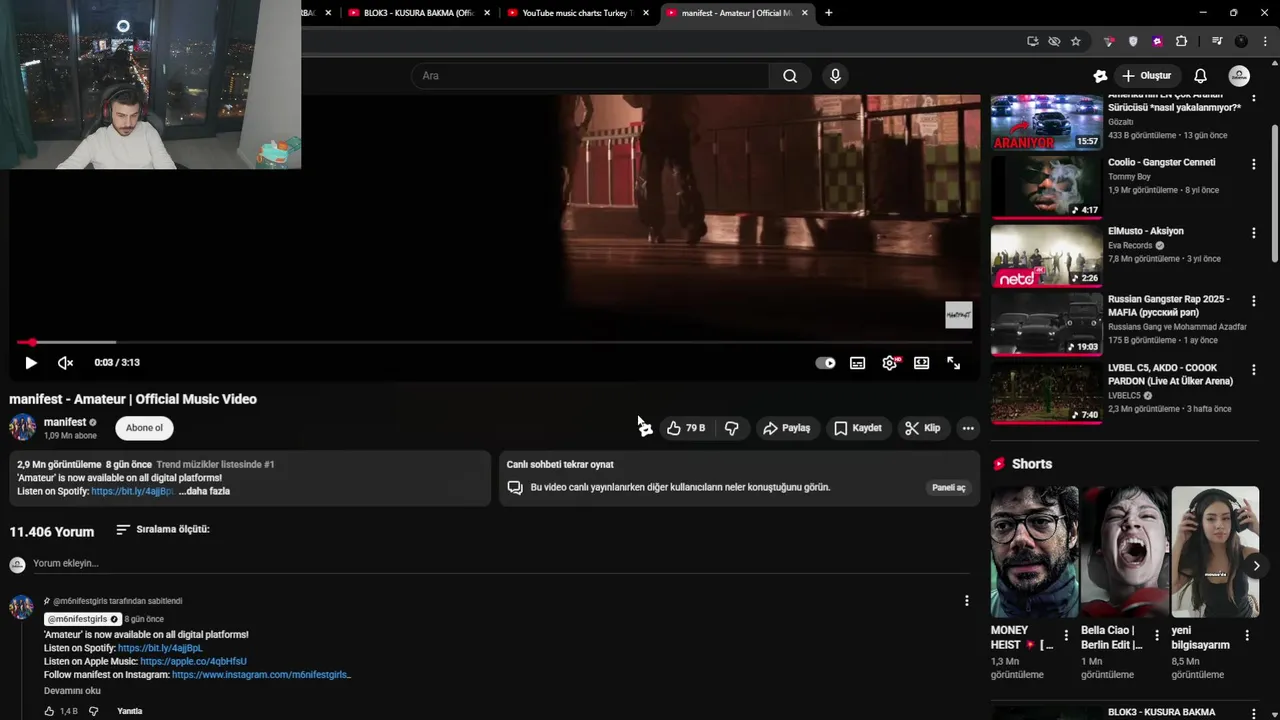Switch to theater mode
1280x720 pixels.
[921, 363]
